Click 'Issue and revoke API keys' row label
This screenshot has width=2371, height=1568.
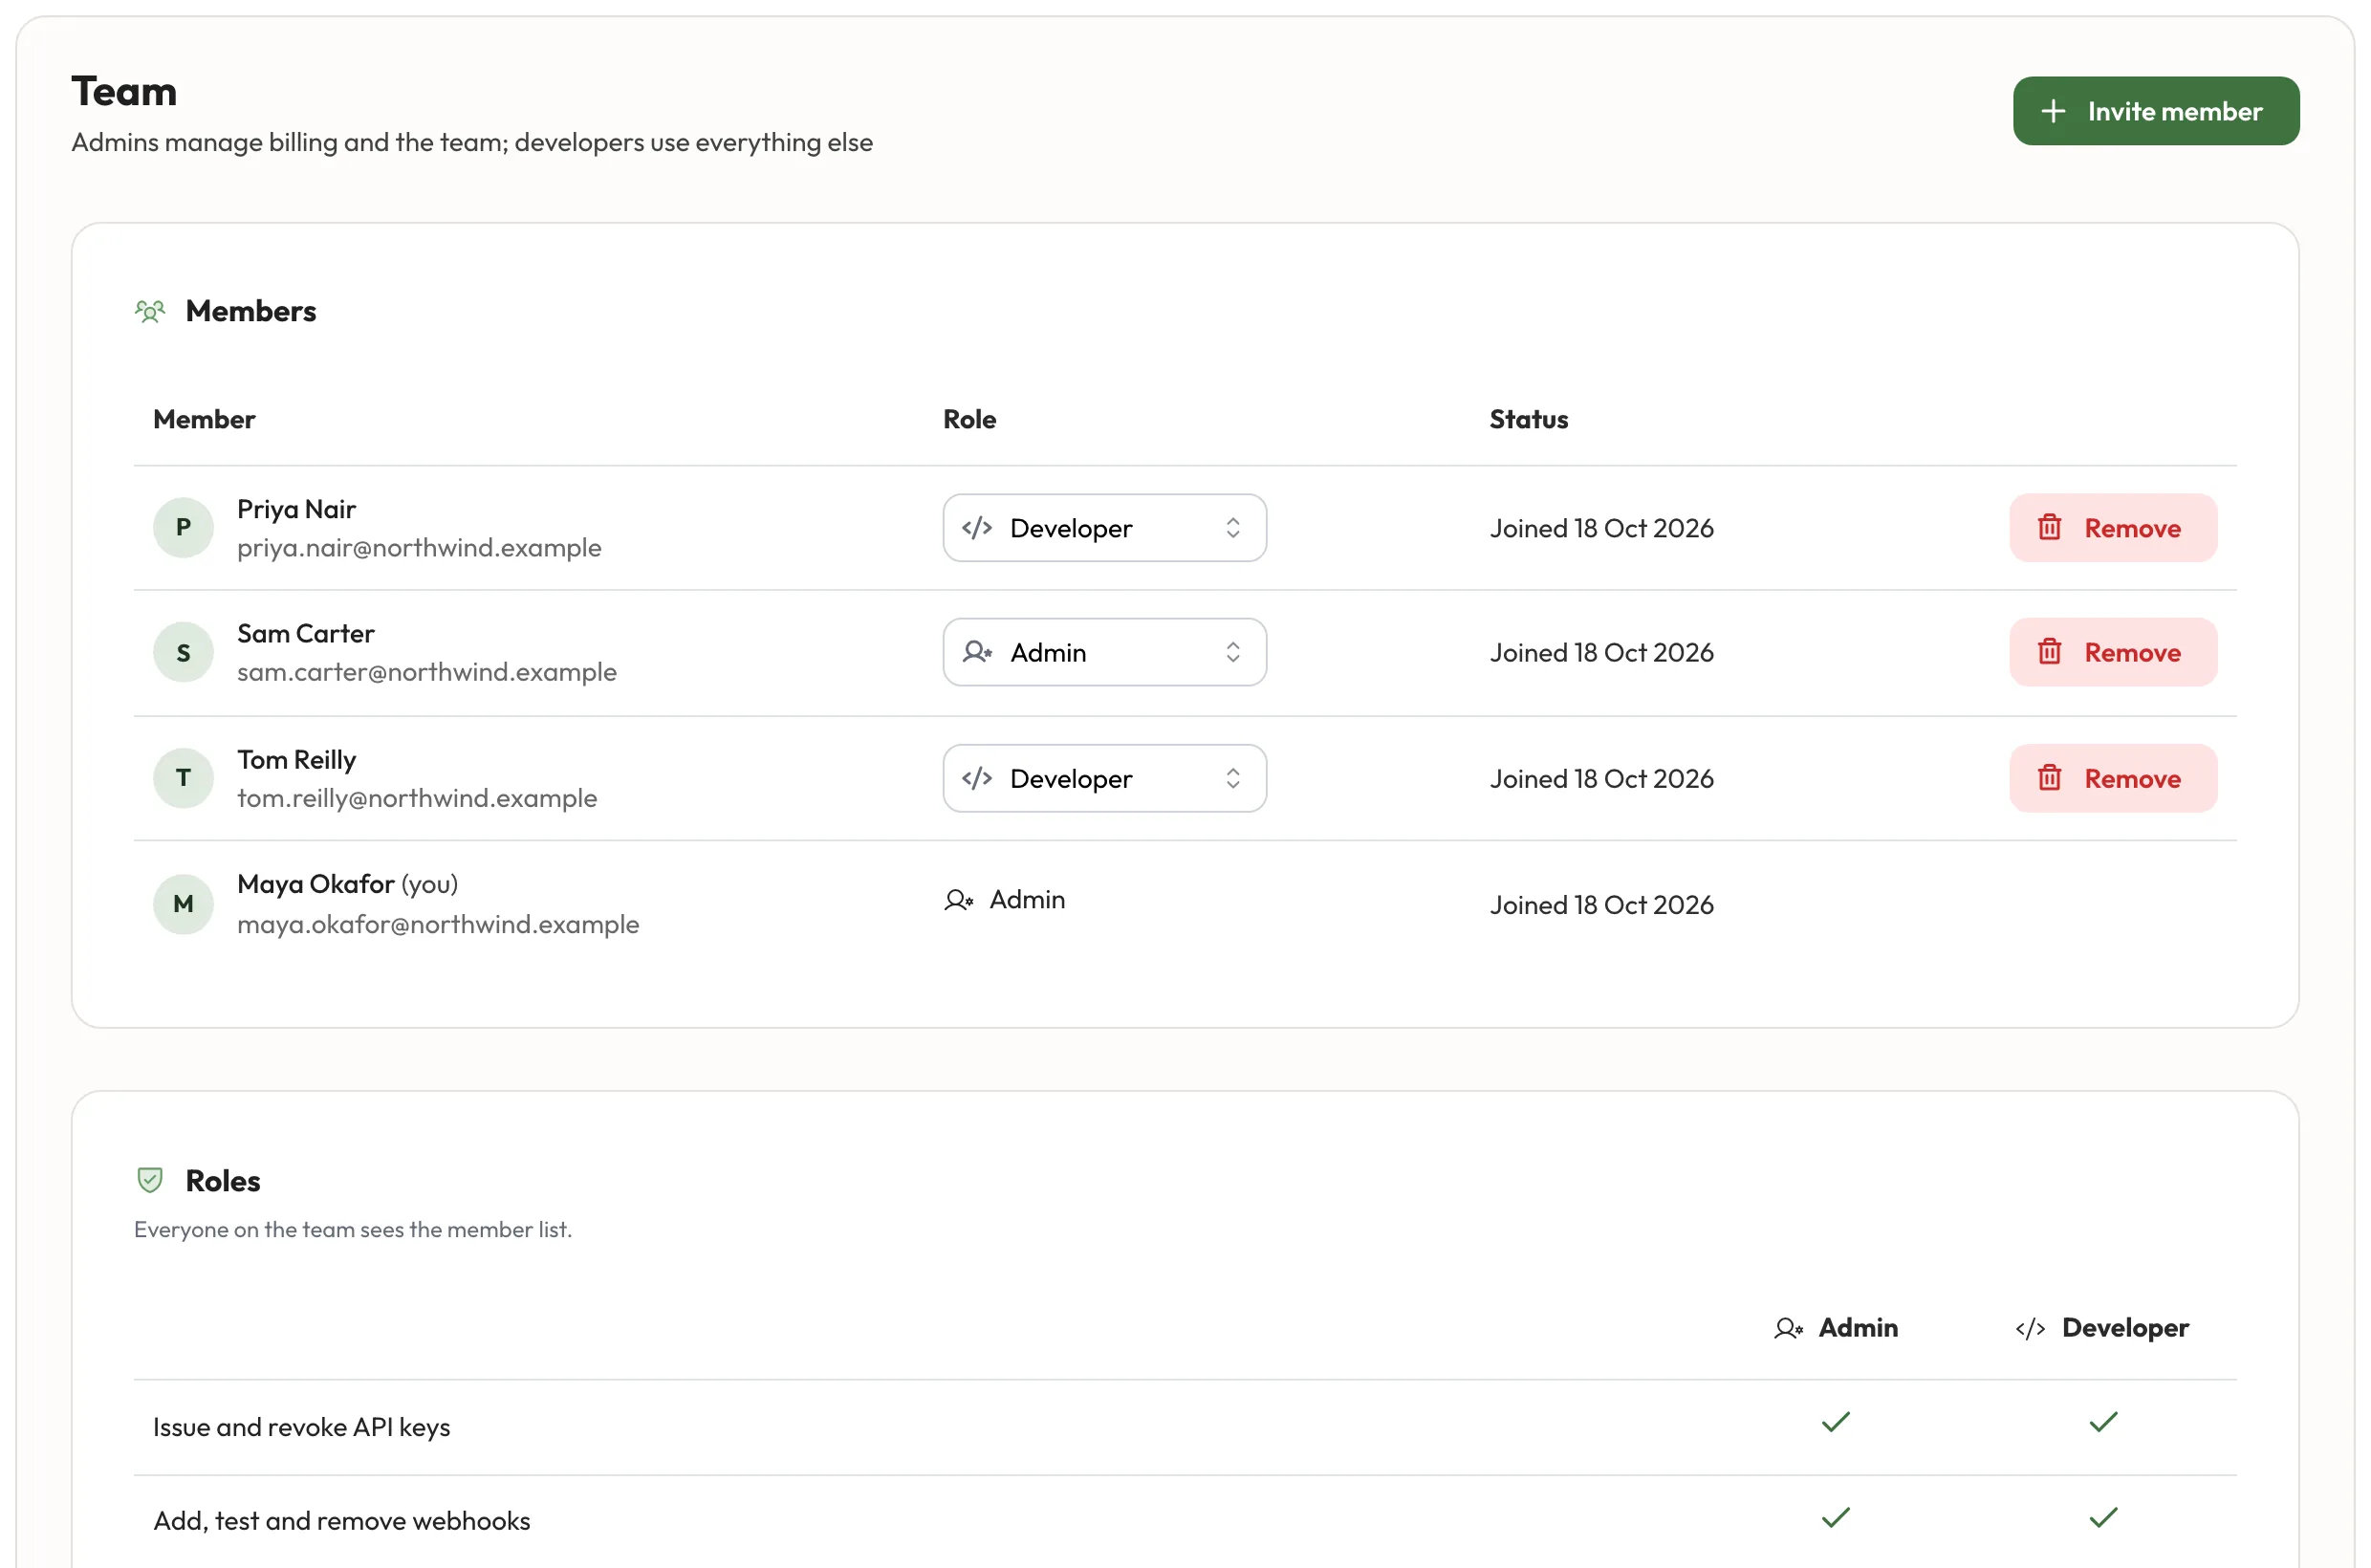(301, 1427)
